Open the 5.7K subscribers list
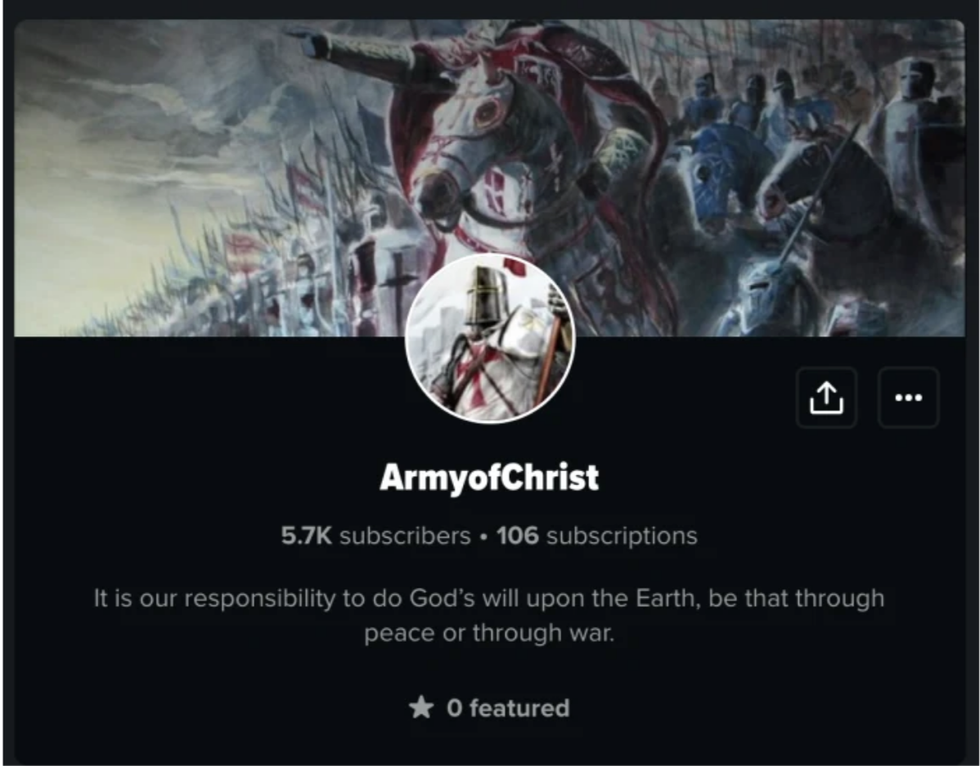The height and width of the screenshot is (766, 980). coord(376,535)
